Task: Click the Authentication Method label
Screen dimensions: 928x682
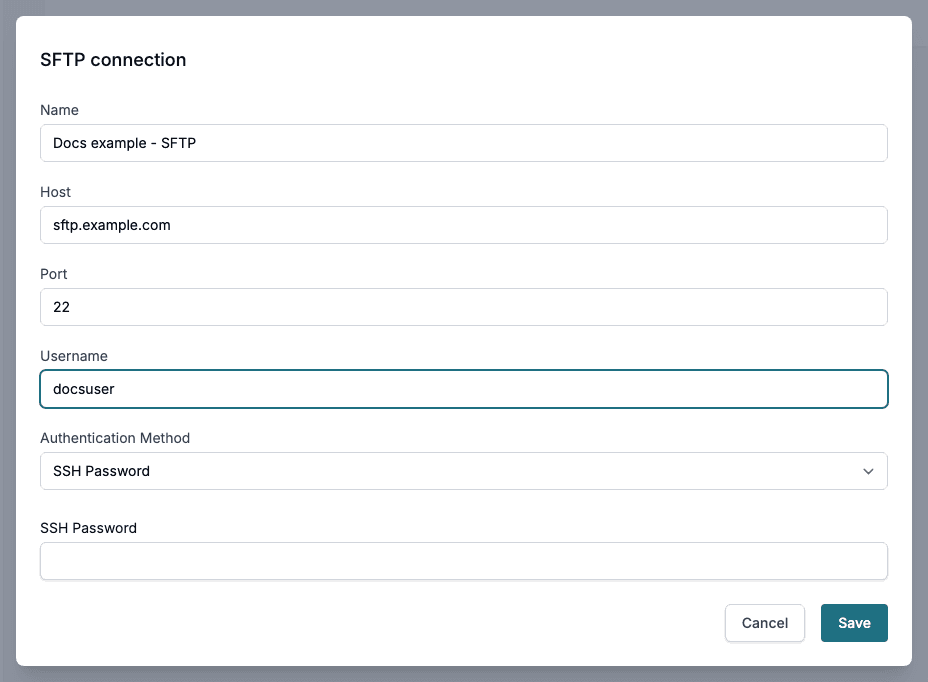Action: pyautogui.click(x=115, y=438)
